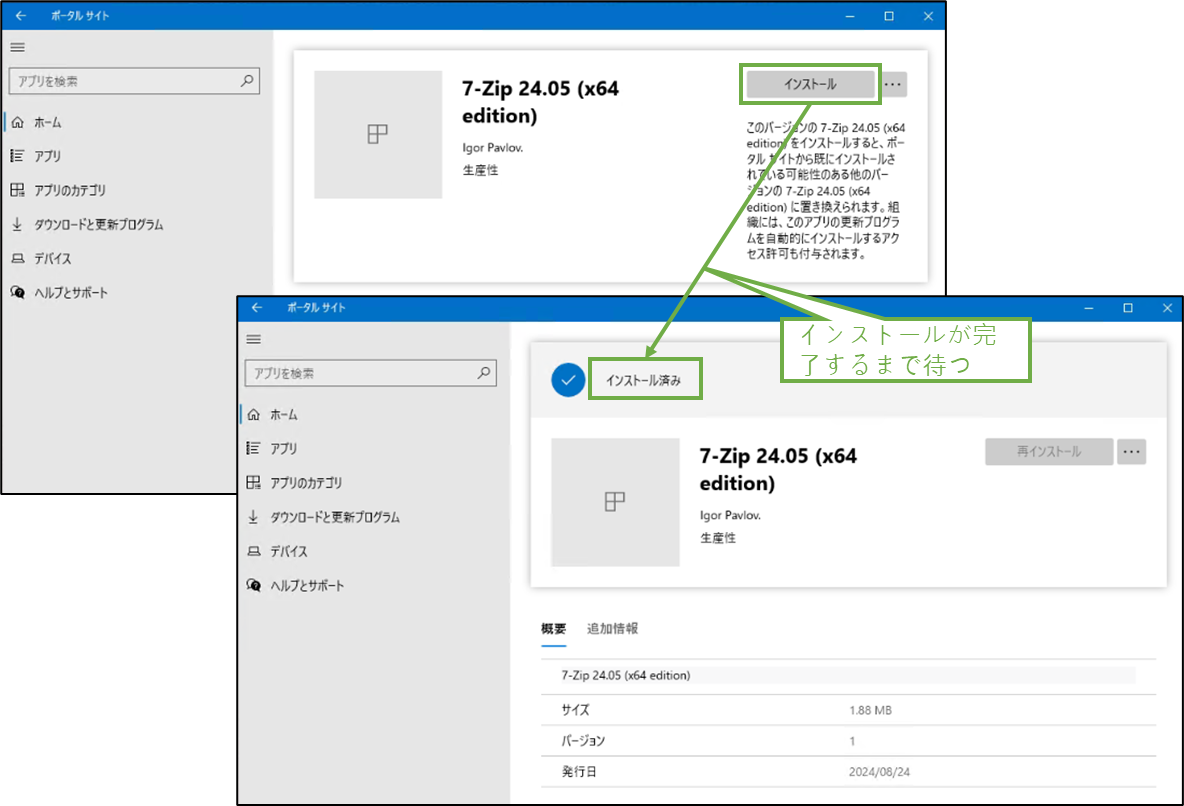Screen dimensions: 1184x806
Task: Click the インストール button
Action: [809, 84]
